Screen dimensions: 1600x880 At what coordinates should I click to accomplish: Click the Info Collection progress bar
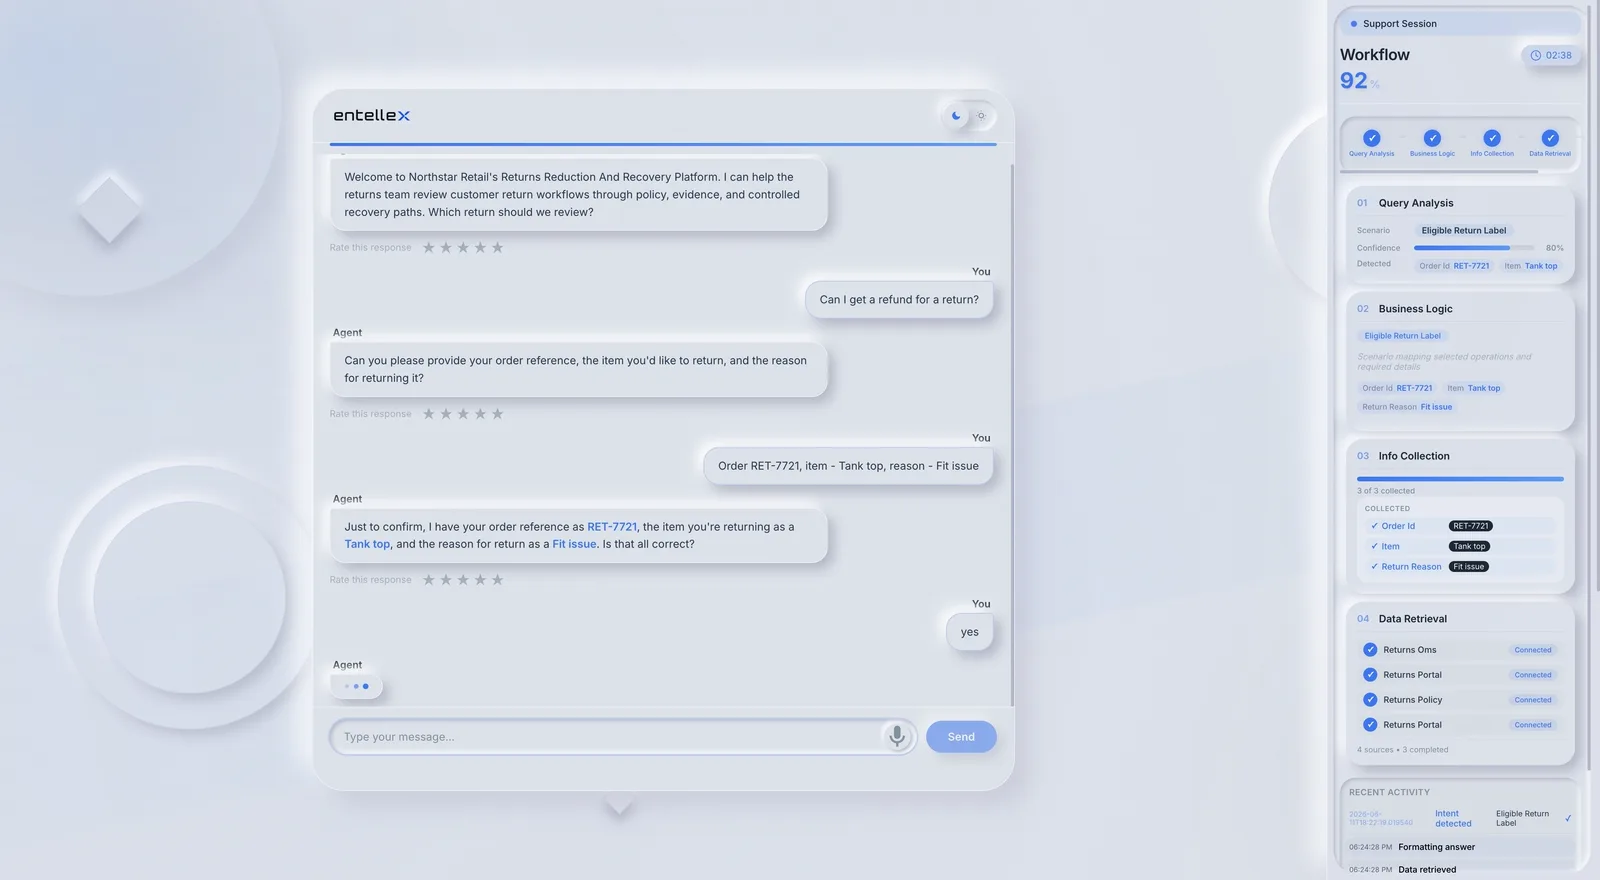[x=1460, y=479]
